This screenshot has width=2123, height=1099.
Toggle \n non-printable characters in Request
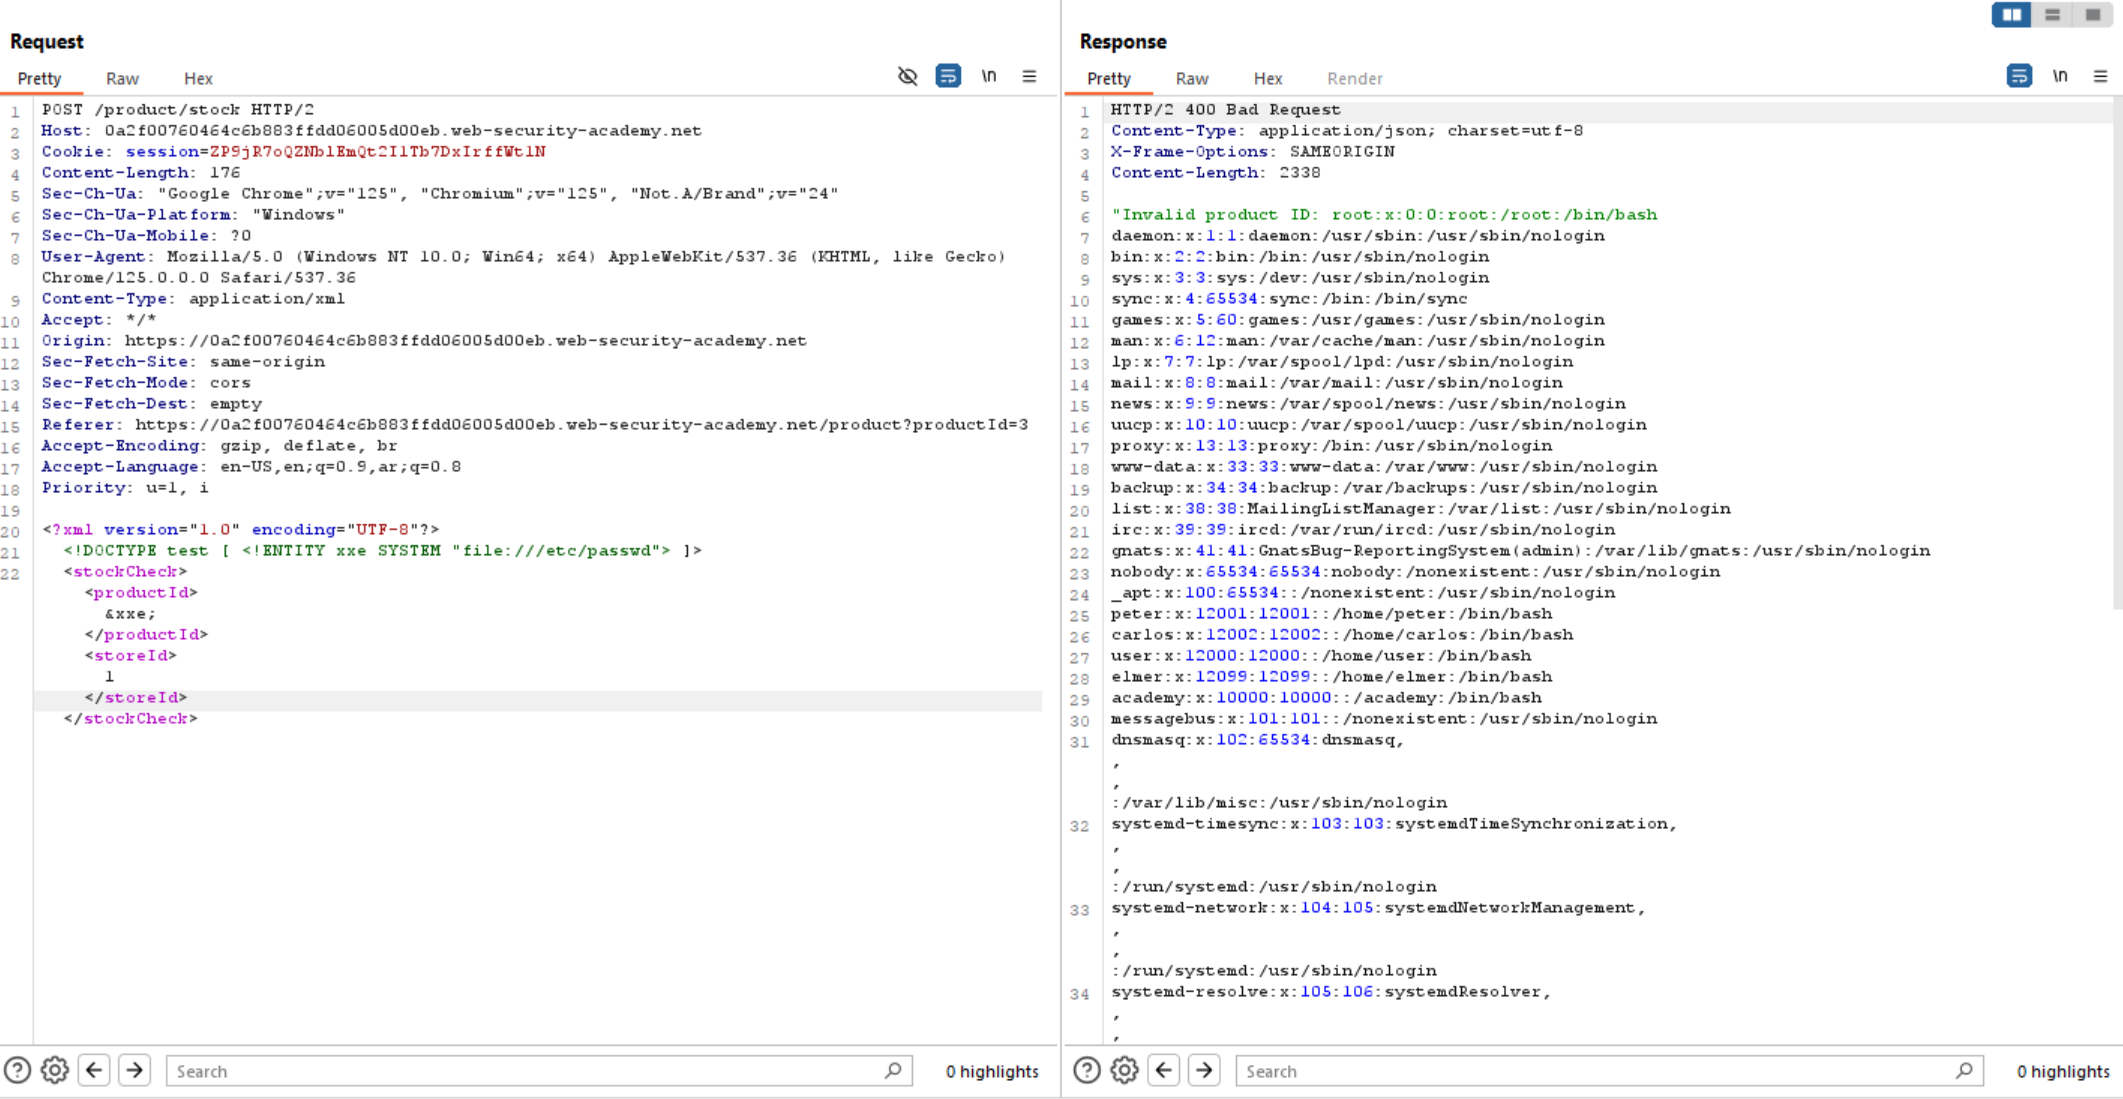[989, 76]
